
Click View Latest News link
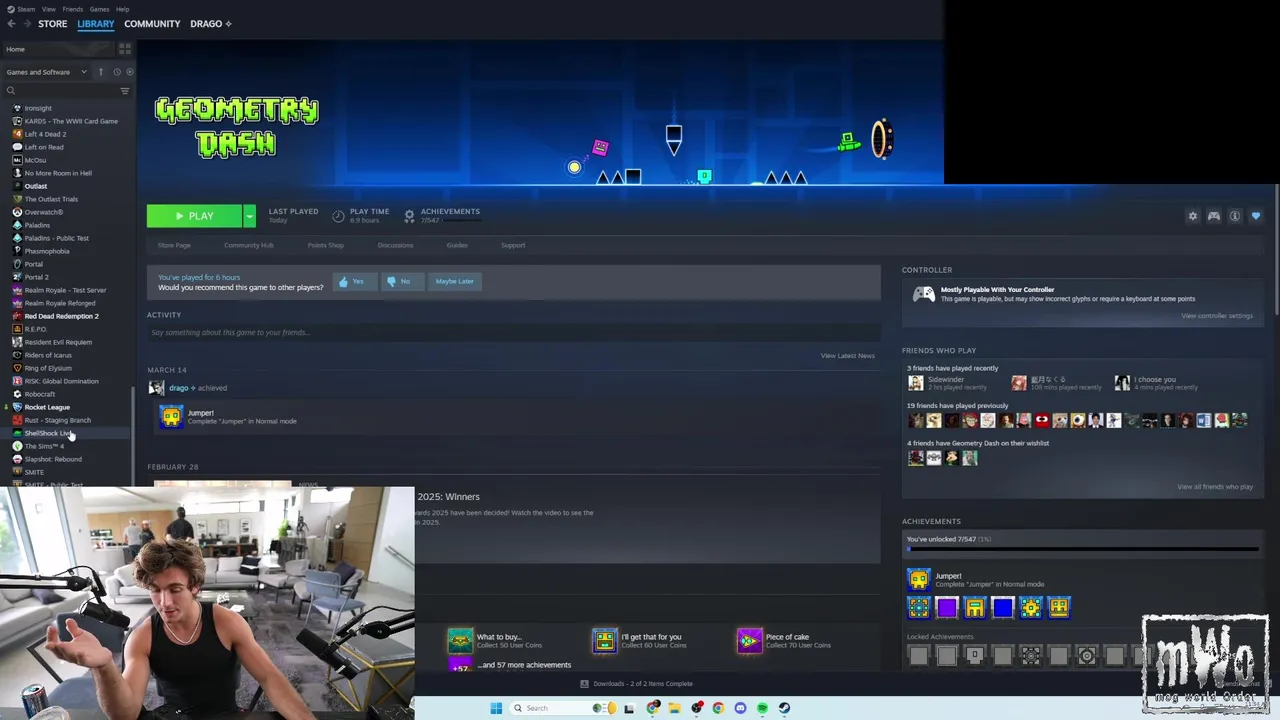point(847,356)
